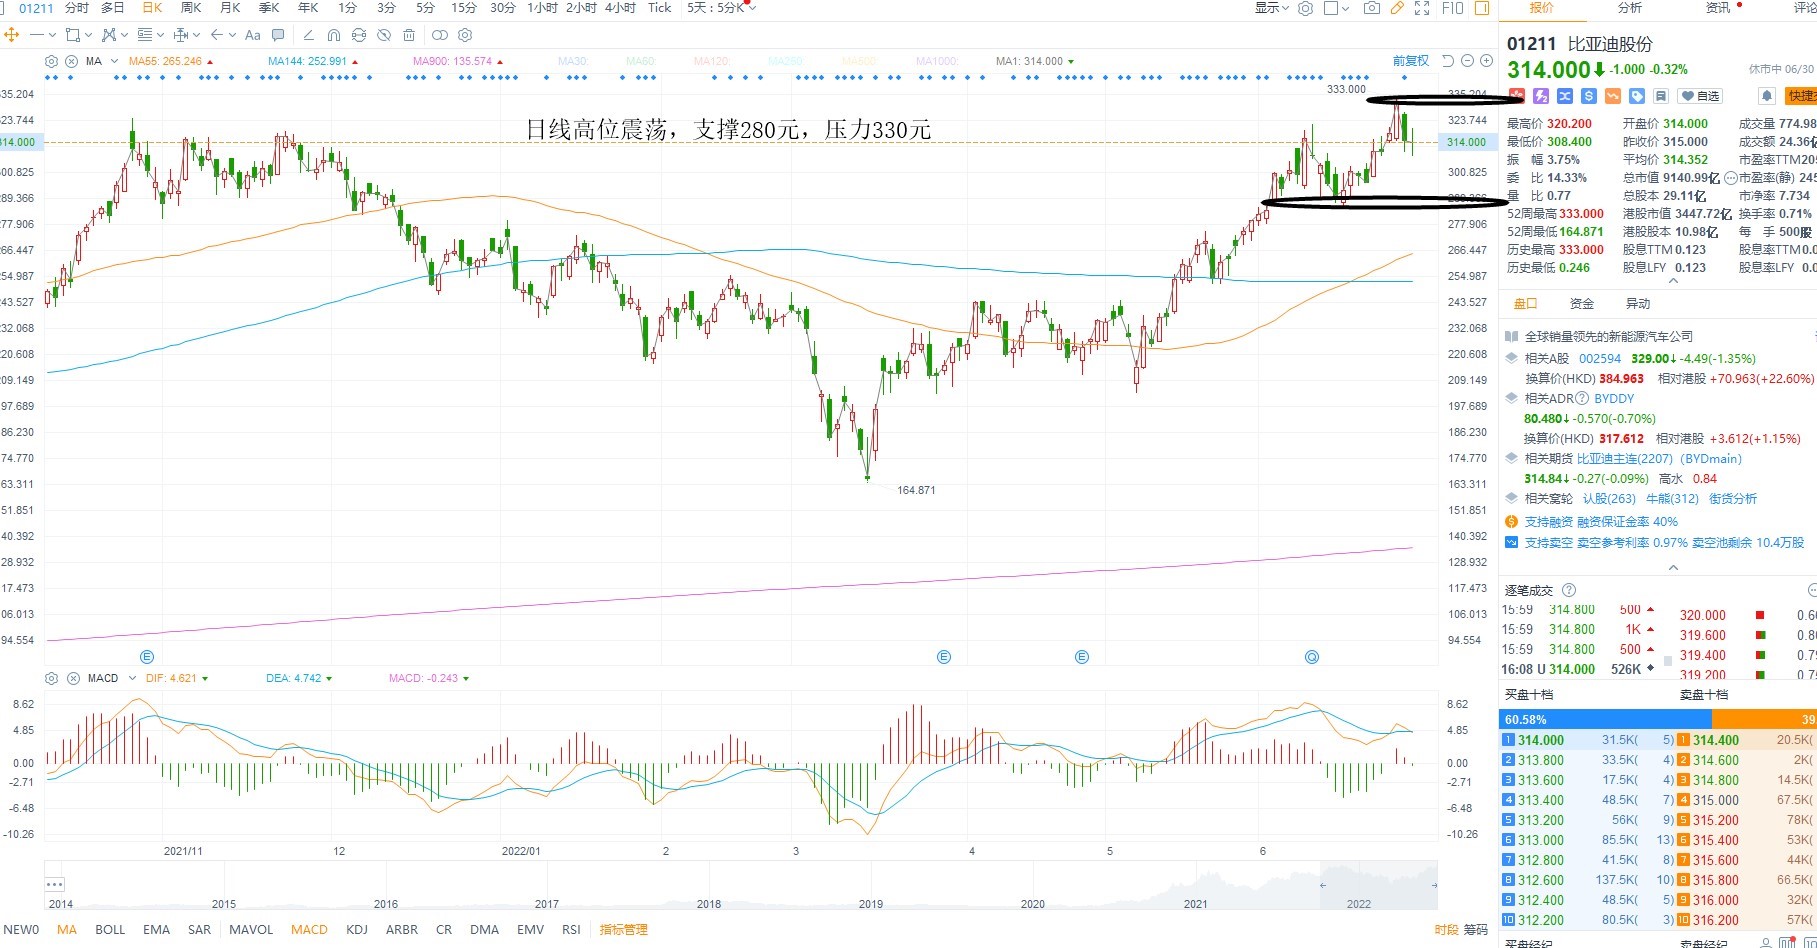Open the 显示 display dropdown
The image size is (1817, 948).
click(x=1272, y=8)
